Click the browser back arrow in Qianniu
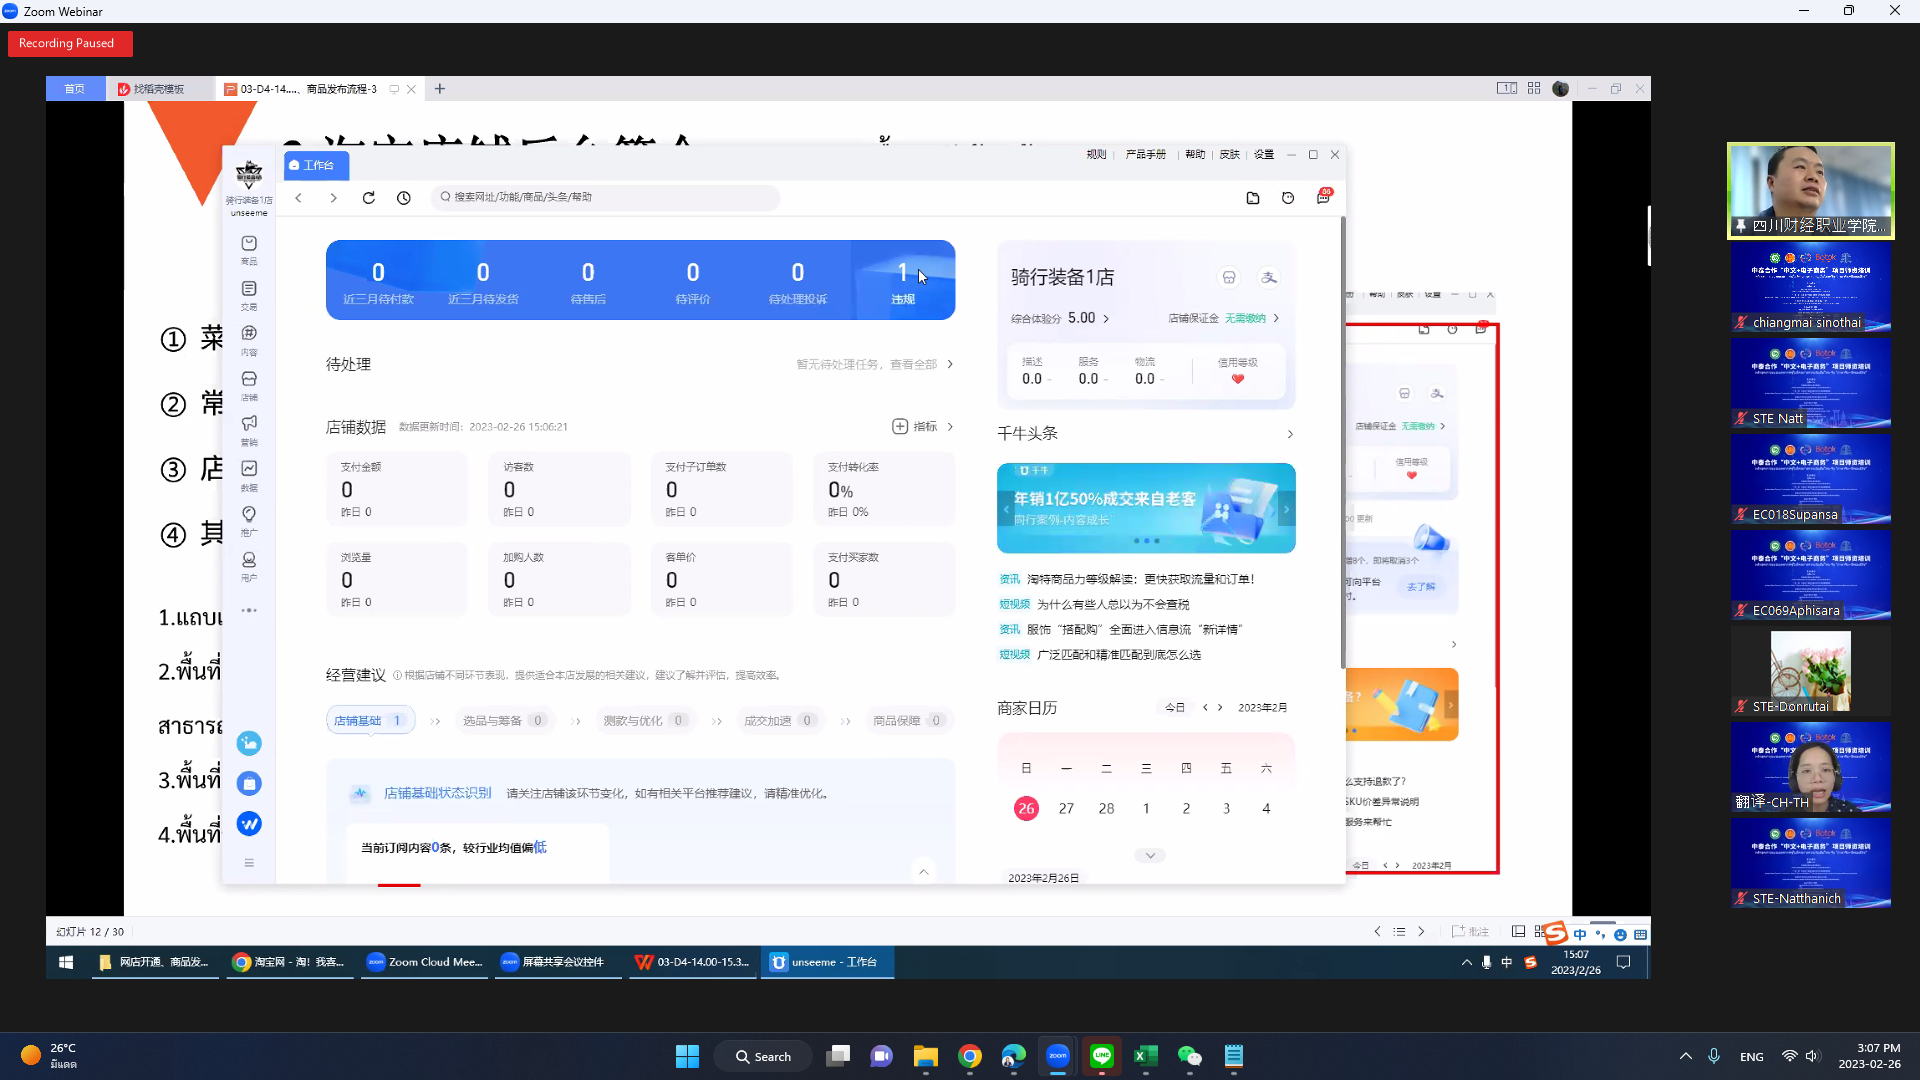The height and width of the screenshot is (1080, 1920). point(298,198)
